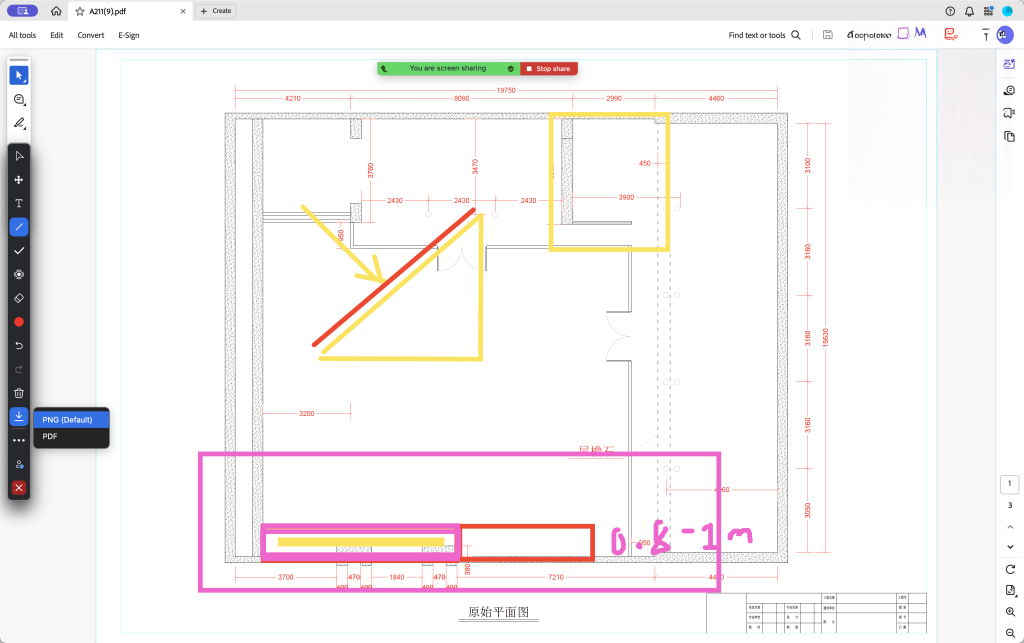Choose PNG (Default) save option
This screenshot has height=643, width=1024.
[x=67, y=419]
